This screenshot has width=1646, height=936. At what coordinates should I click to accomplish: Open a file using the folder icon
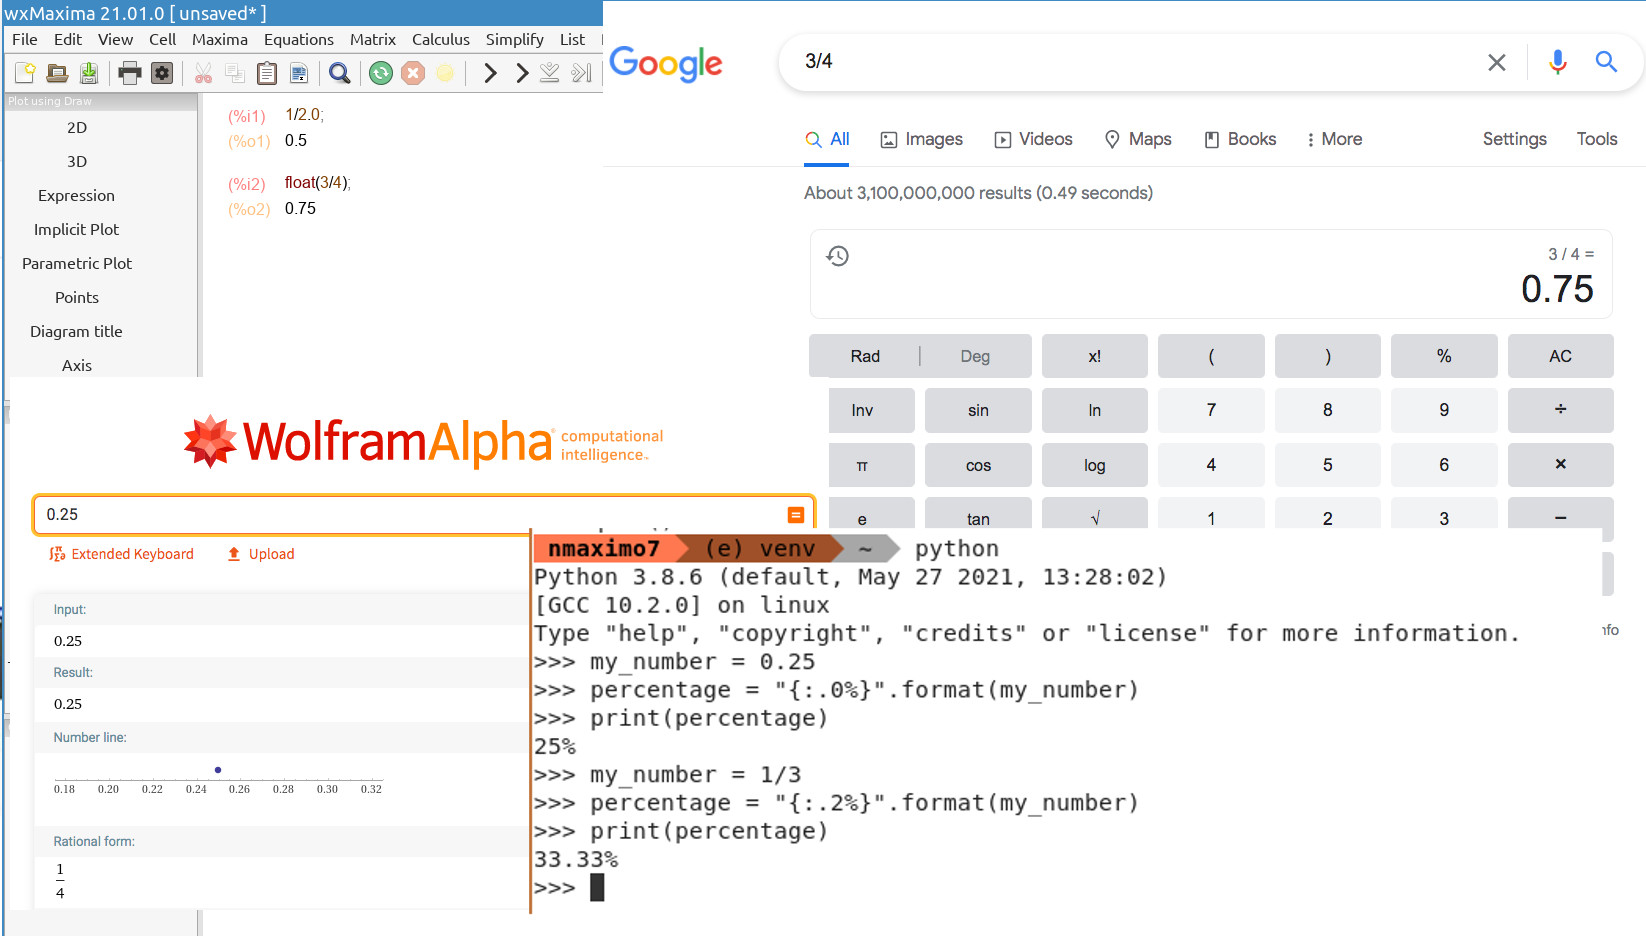(57, 73)
